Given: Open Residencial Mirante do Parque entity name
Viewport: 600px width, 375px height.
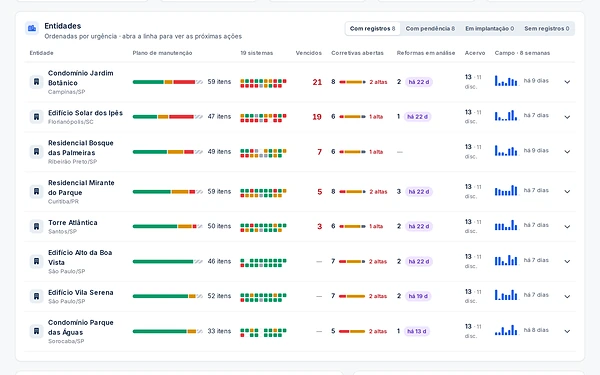Looking at the screenshot, I should [x=81, y=188].
